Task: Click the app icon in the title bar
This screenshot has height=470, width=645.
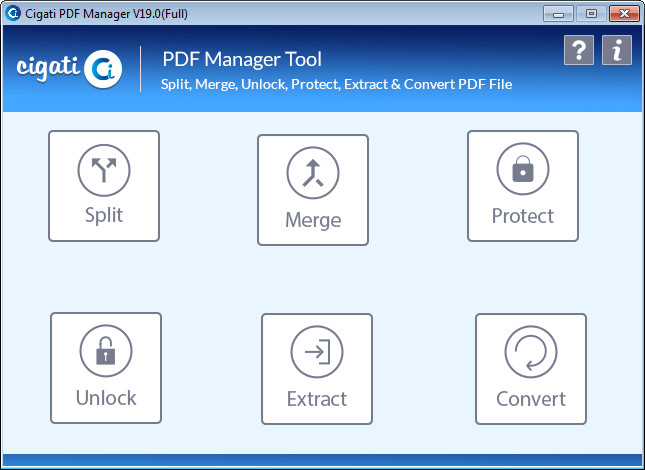Action: pos(13,14)
